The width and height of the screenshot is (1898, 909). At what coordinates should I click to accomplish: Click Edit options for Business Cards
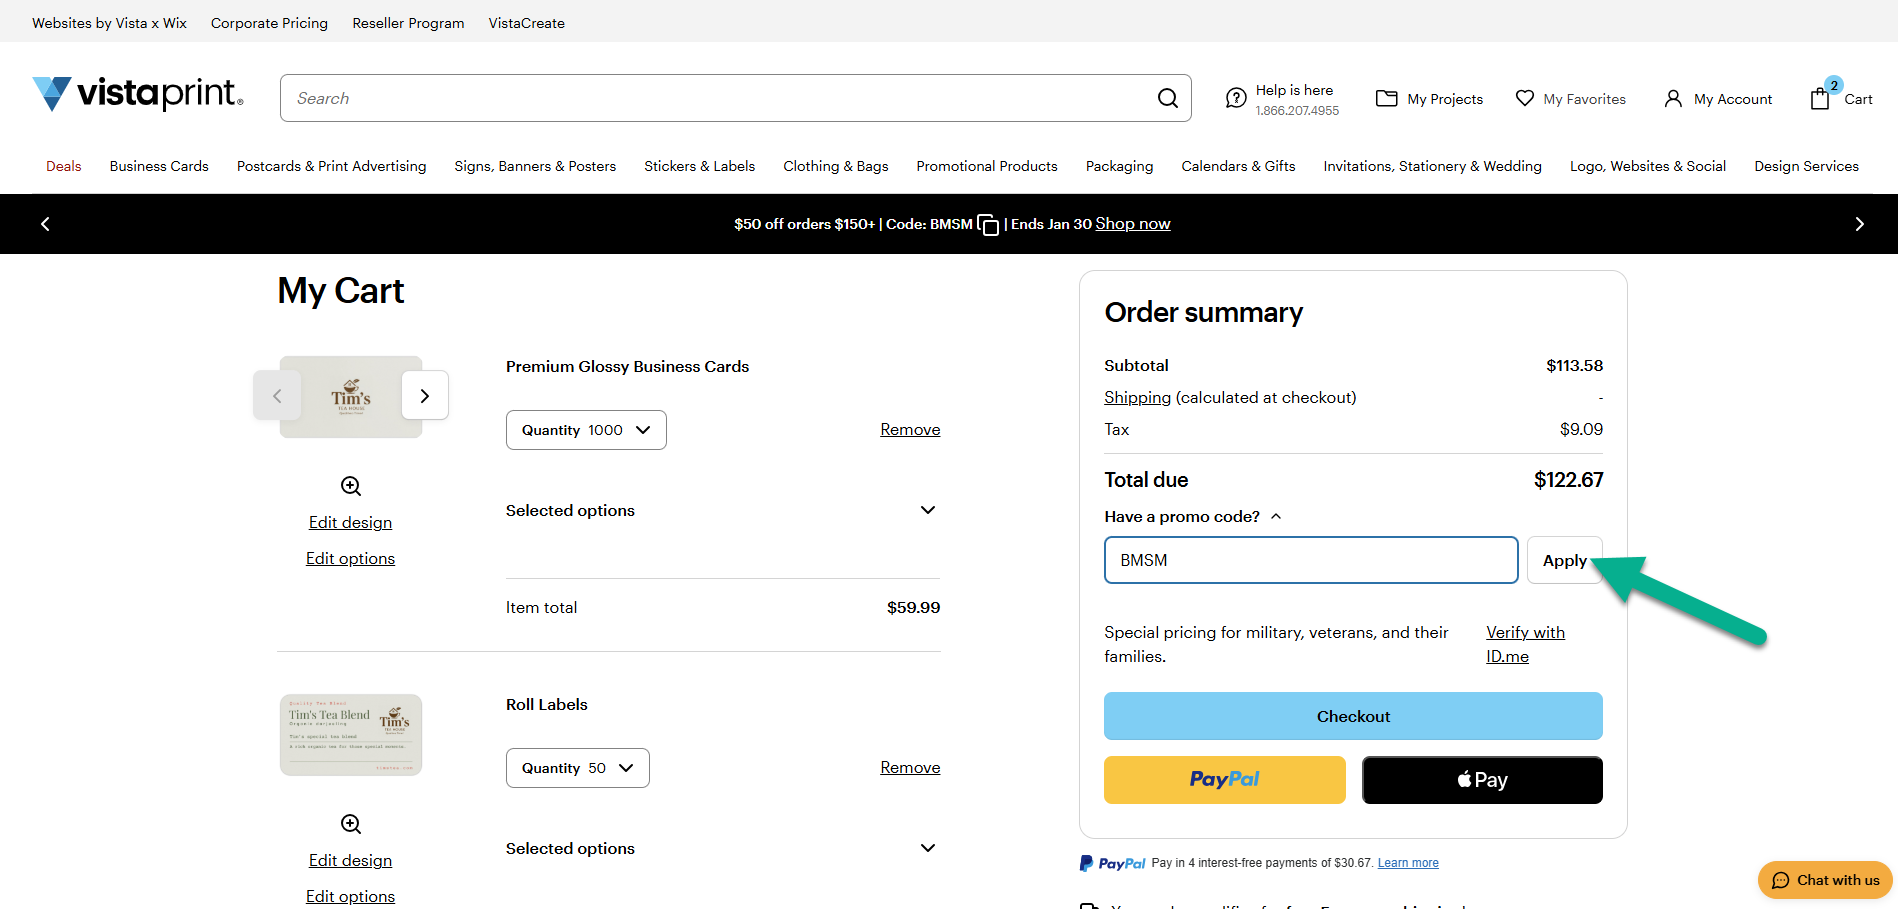[x=350, y=558]
